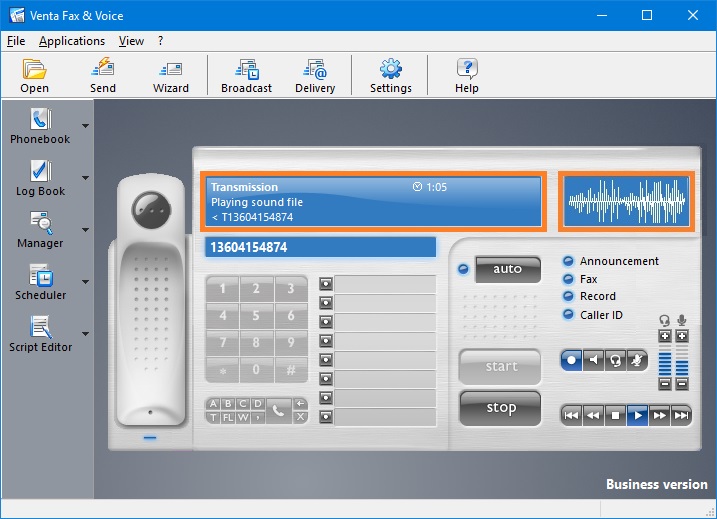Image resolution: width=717 pixels, height=519 pixels.
Task: Click the third speed-dial slot button
Action: pyautogui.click(x=326, y=322)
